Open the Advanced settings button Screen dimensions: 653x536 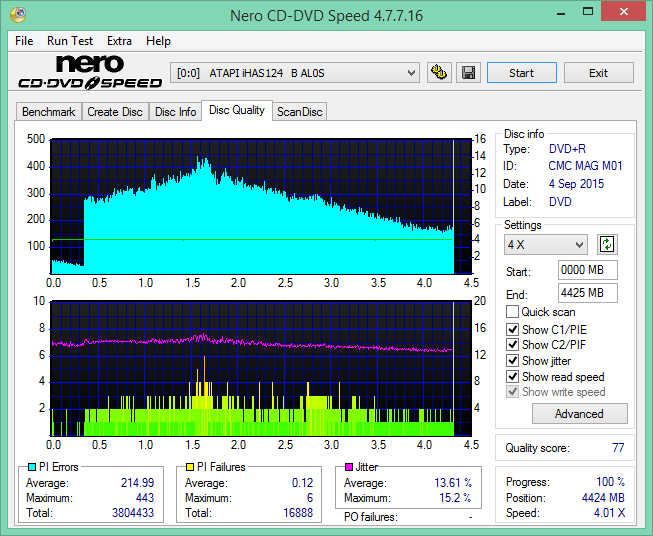pos(579,414)
